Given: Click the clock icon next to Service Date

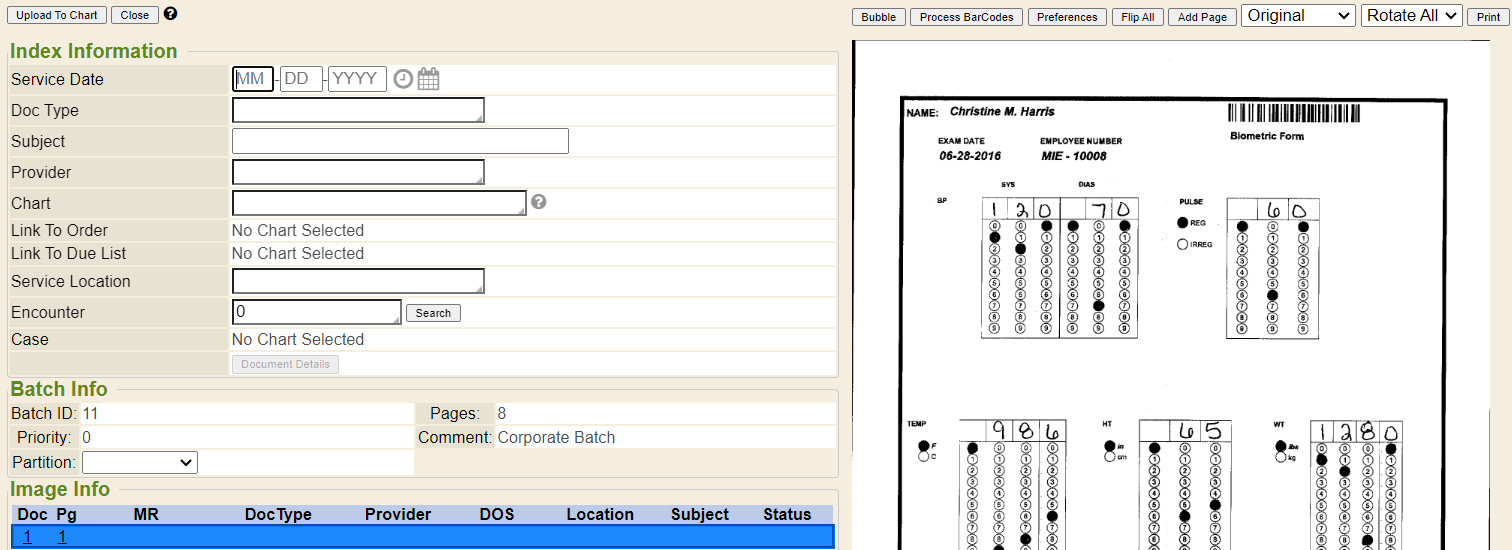Looking at the screenshot, I should (x=403, y=80).
